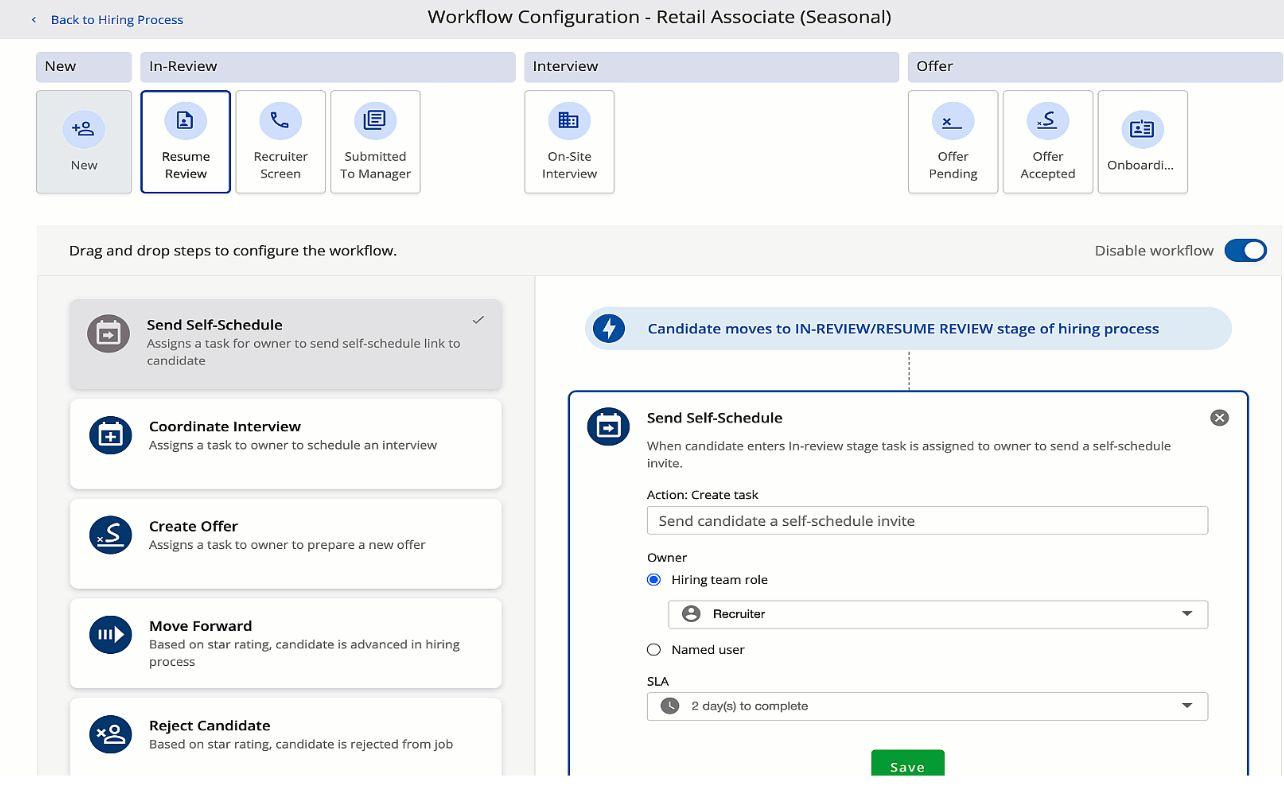The width and height of the screenshot is (1284, 787).
Task: Select the Interview stage group header
Action: [x=710, y=67]
